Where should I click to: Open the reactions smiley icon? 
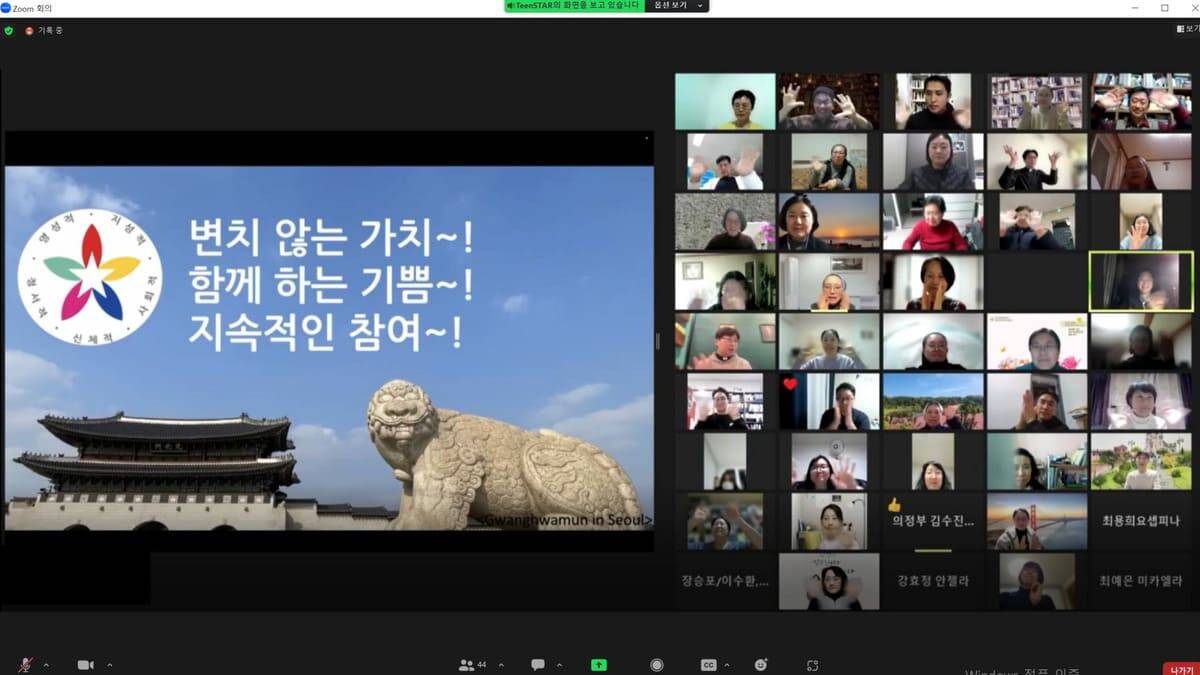pos(761,665)
